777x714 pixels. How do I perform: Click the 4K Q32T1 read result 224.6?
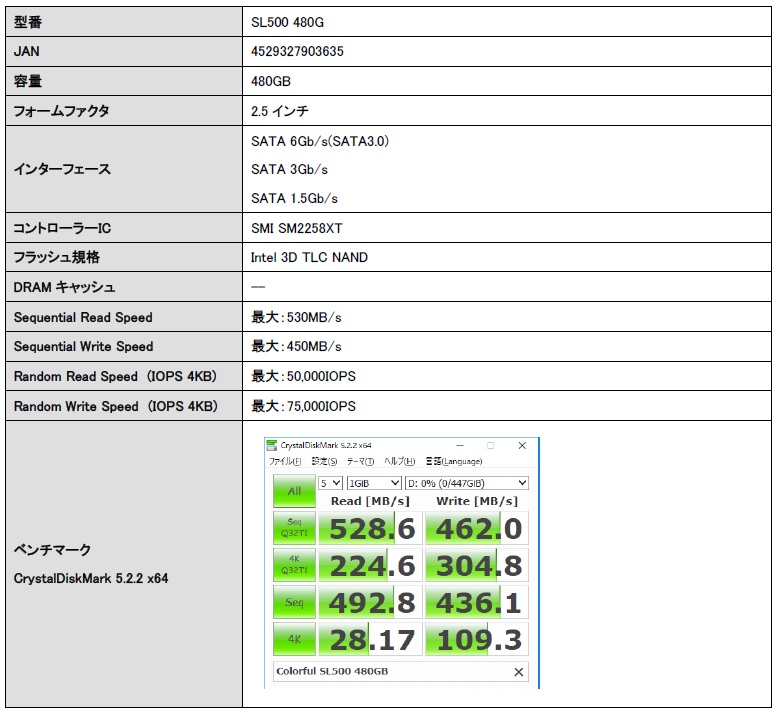(x=371, y=565)
